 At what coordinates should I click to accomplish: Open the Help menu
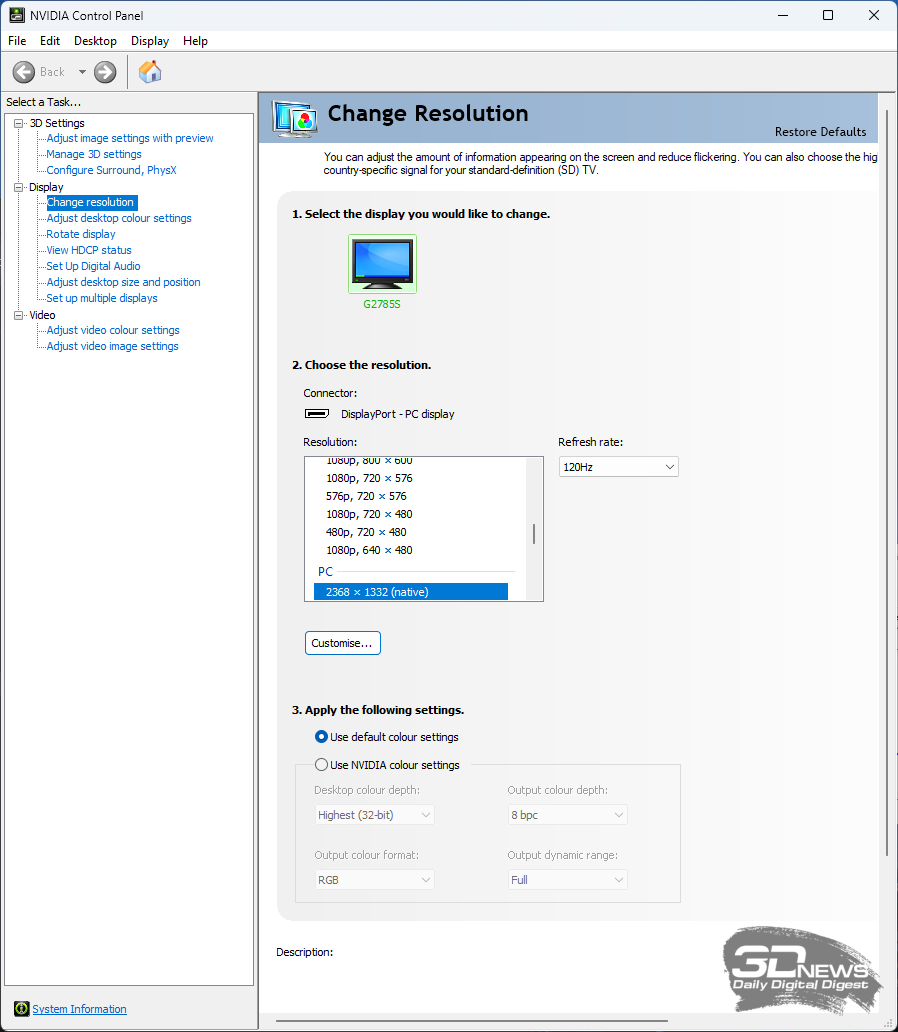coord(196,41)
